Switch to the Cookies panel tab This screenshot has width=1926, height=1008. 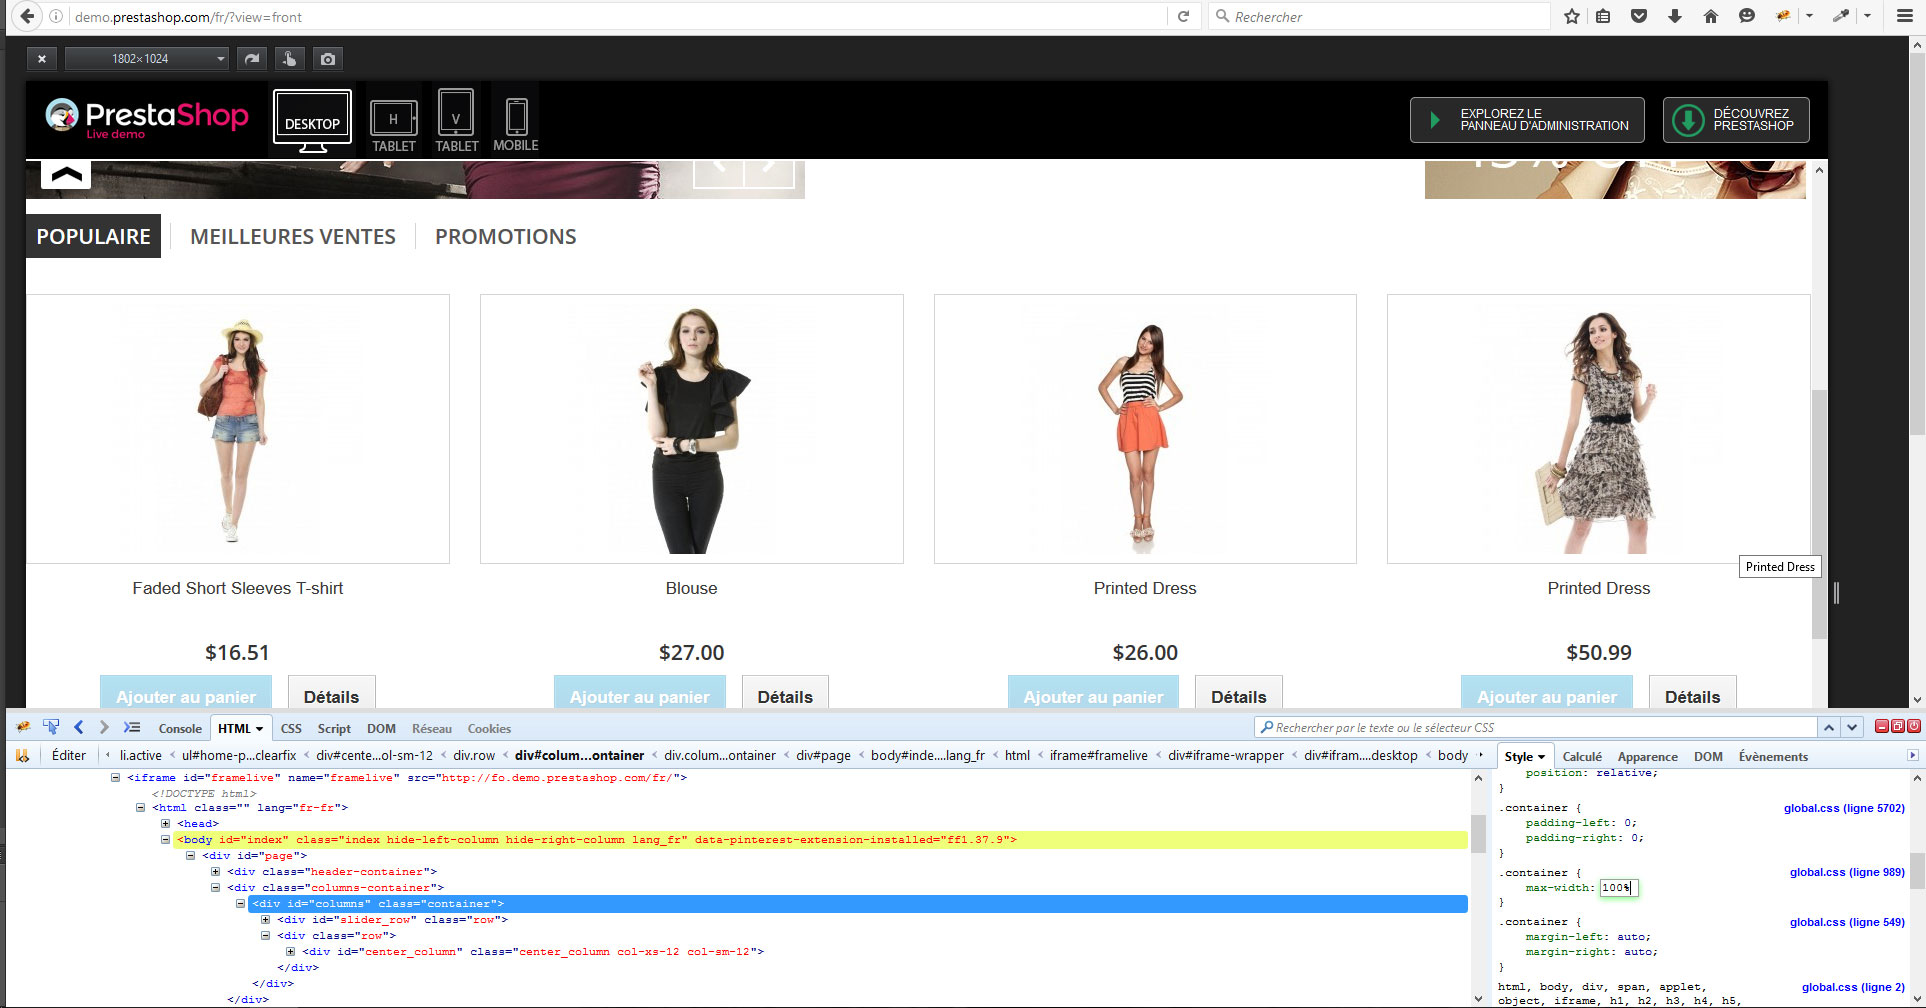(489, 728)
